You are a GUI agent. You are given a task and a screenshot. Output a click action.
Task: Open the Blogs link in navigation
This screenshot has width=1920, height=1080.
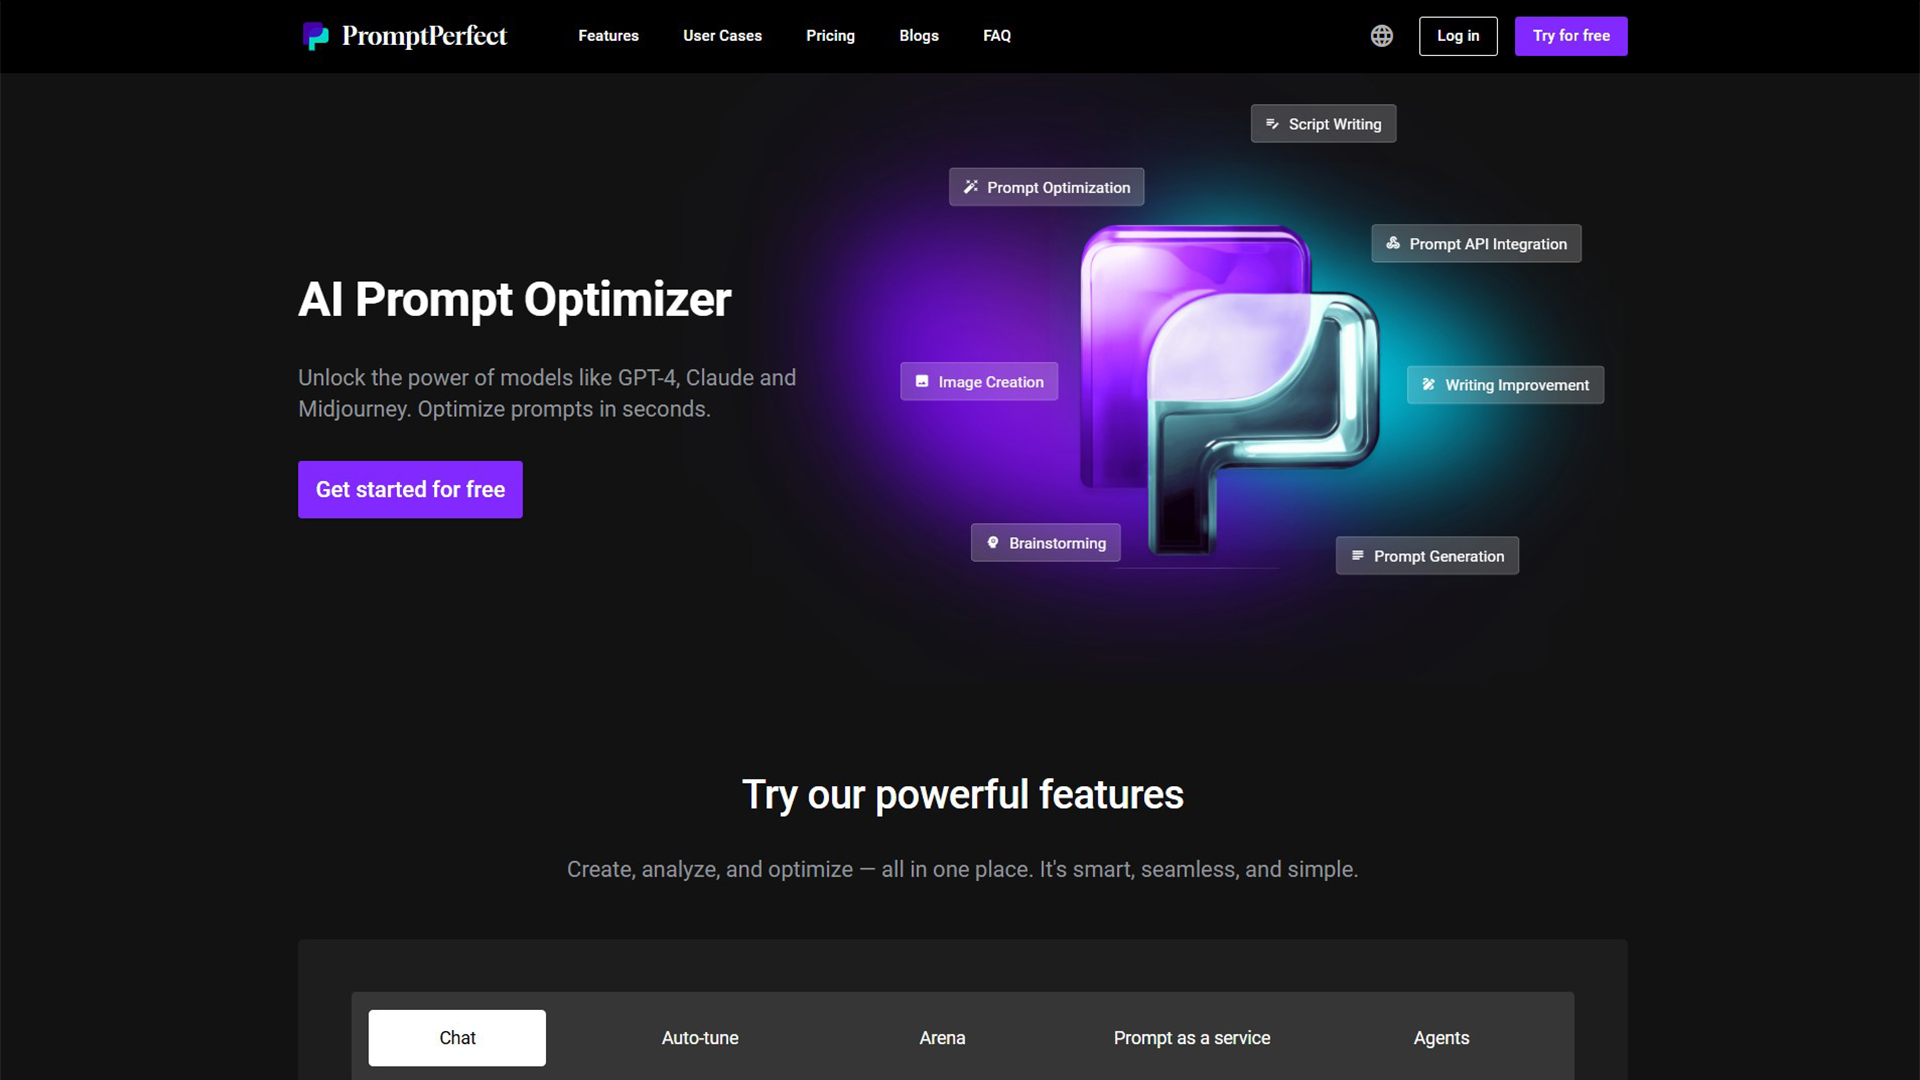coord(918,36)
